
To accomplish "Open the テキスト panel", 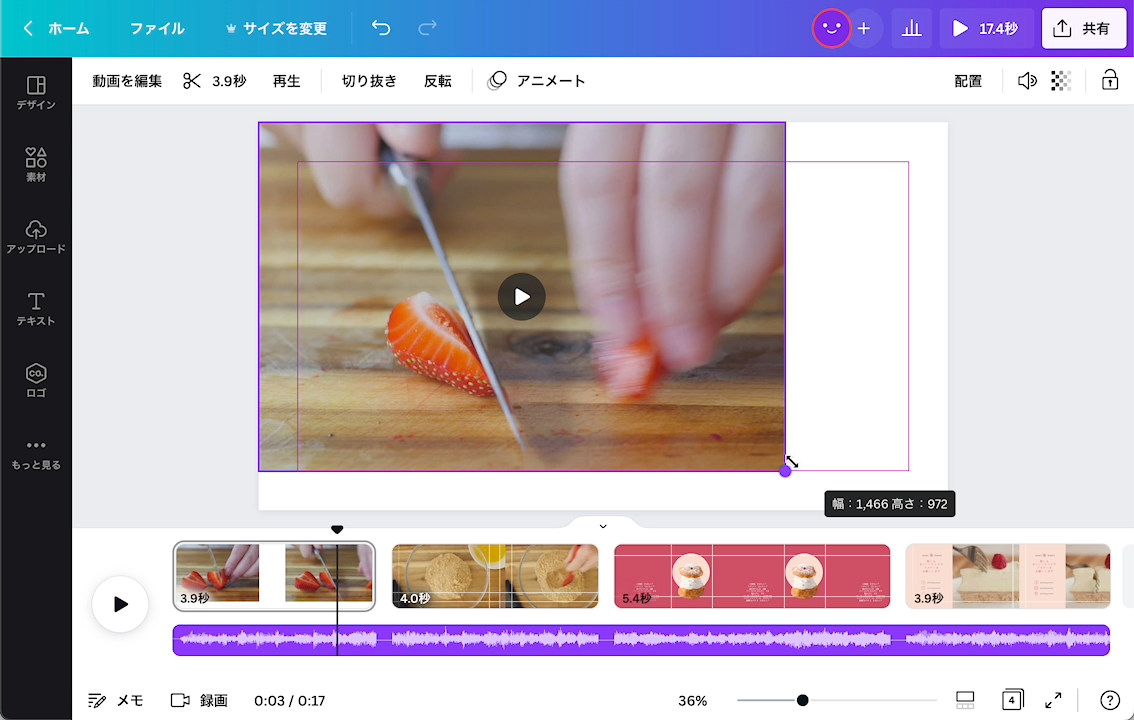I will click(35, 309).
